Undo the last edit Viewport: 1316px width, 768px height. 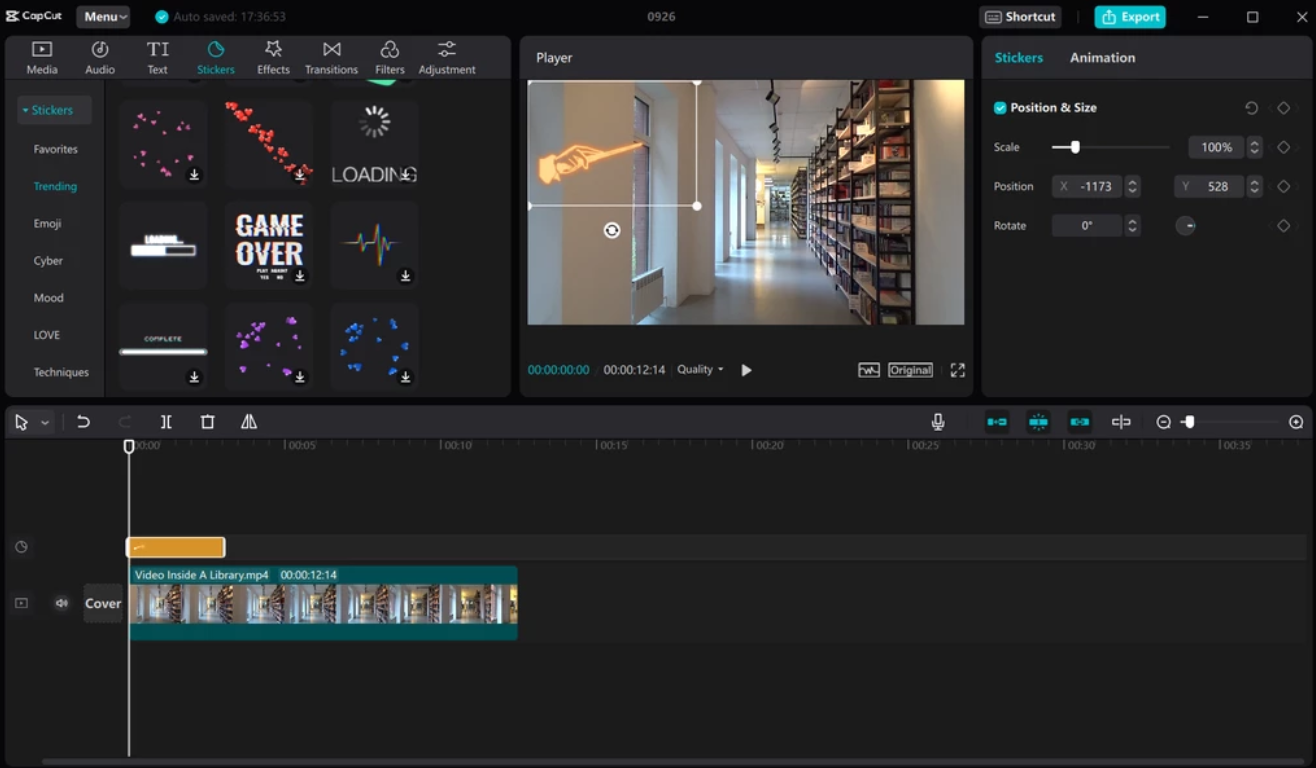click(84, 421)
